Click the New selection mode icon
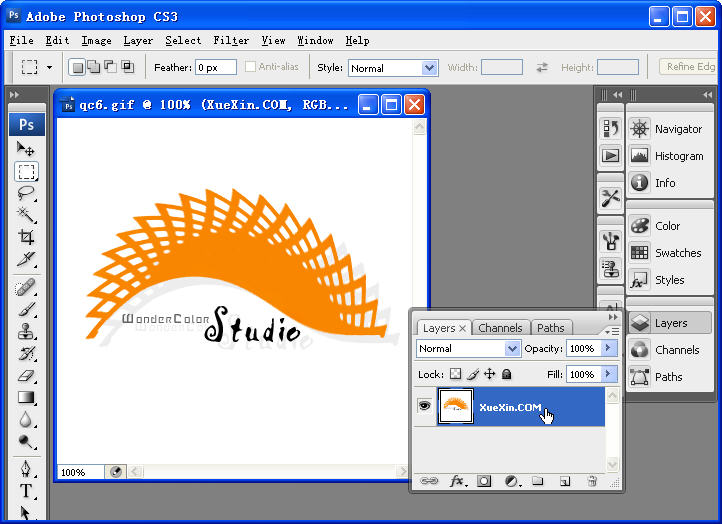This screenshot has width=722, height=524. [77, 67]
